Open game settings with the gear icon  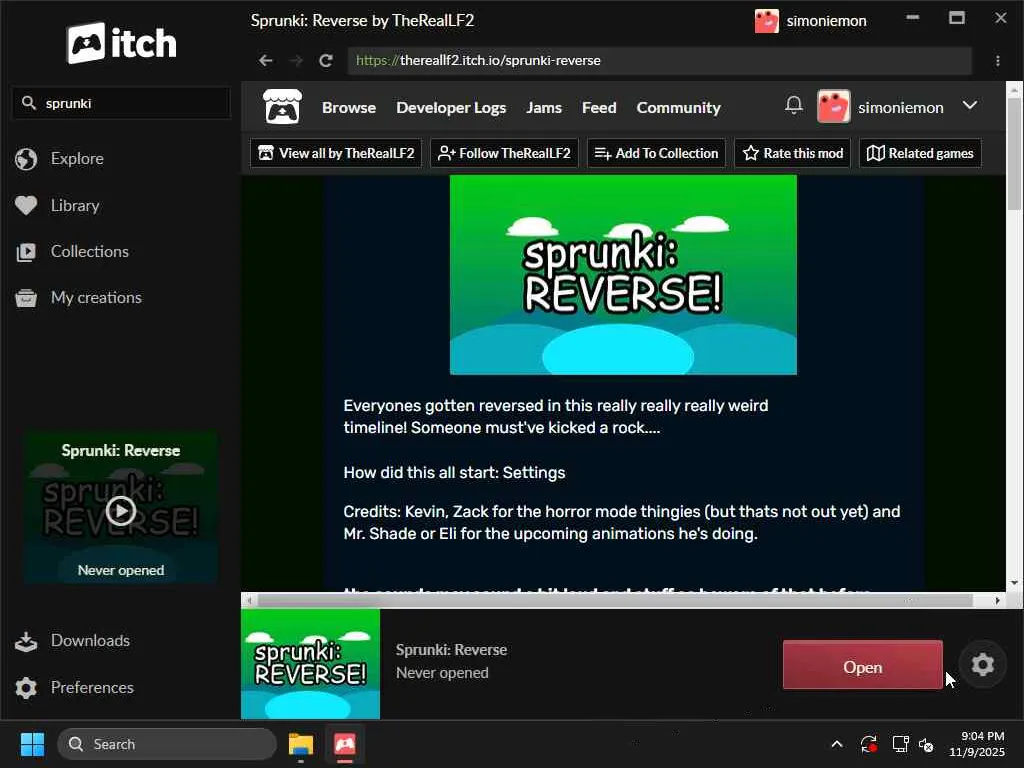(982, 665)
